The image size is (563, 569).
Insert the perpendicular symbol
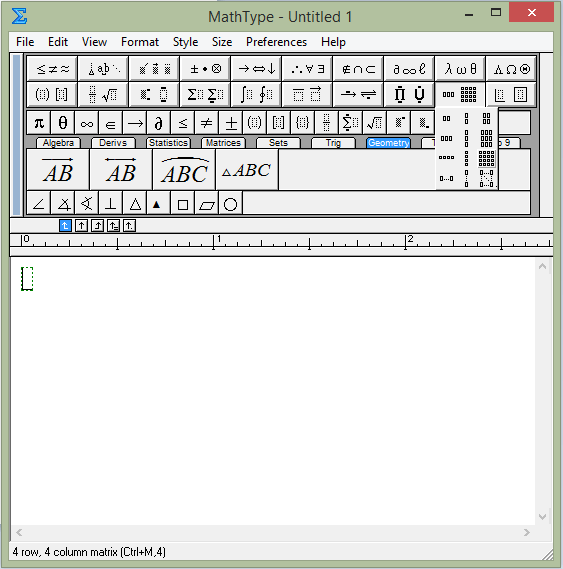coord(110,204)
